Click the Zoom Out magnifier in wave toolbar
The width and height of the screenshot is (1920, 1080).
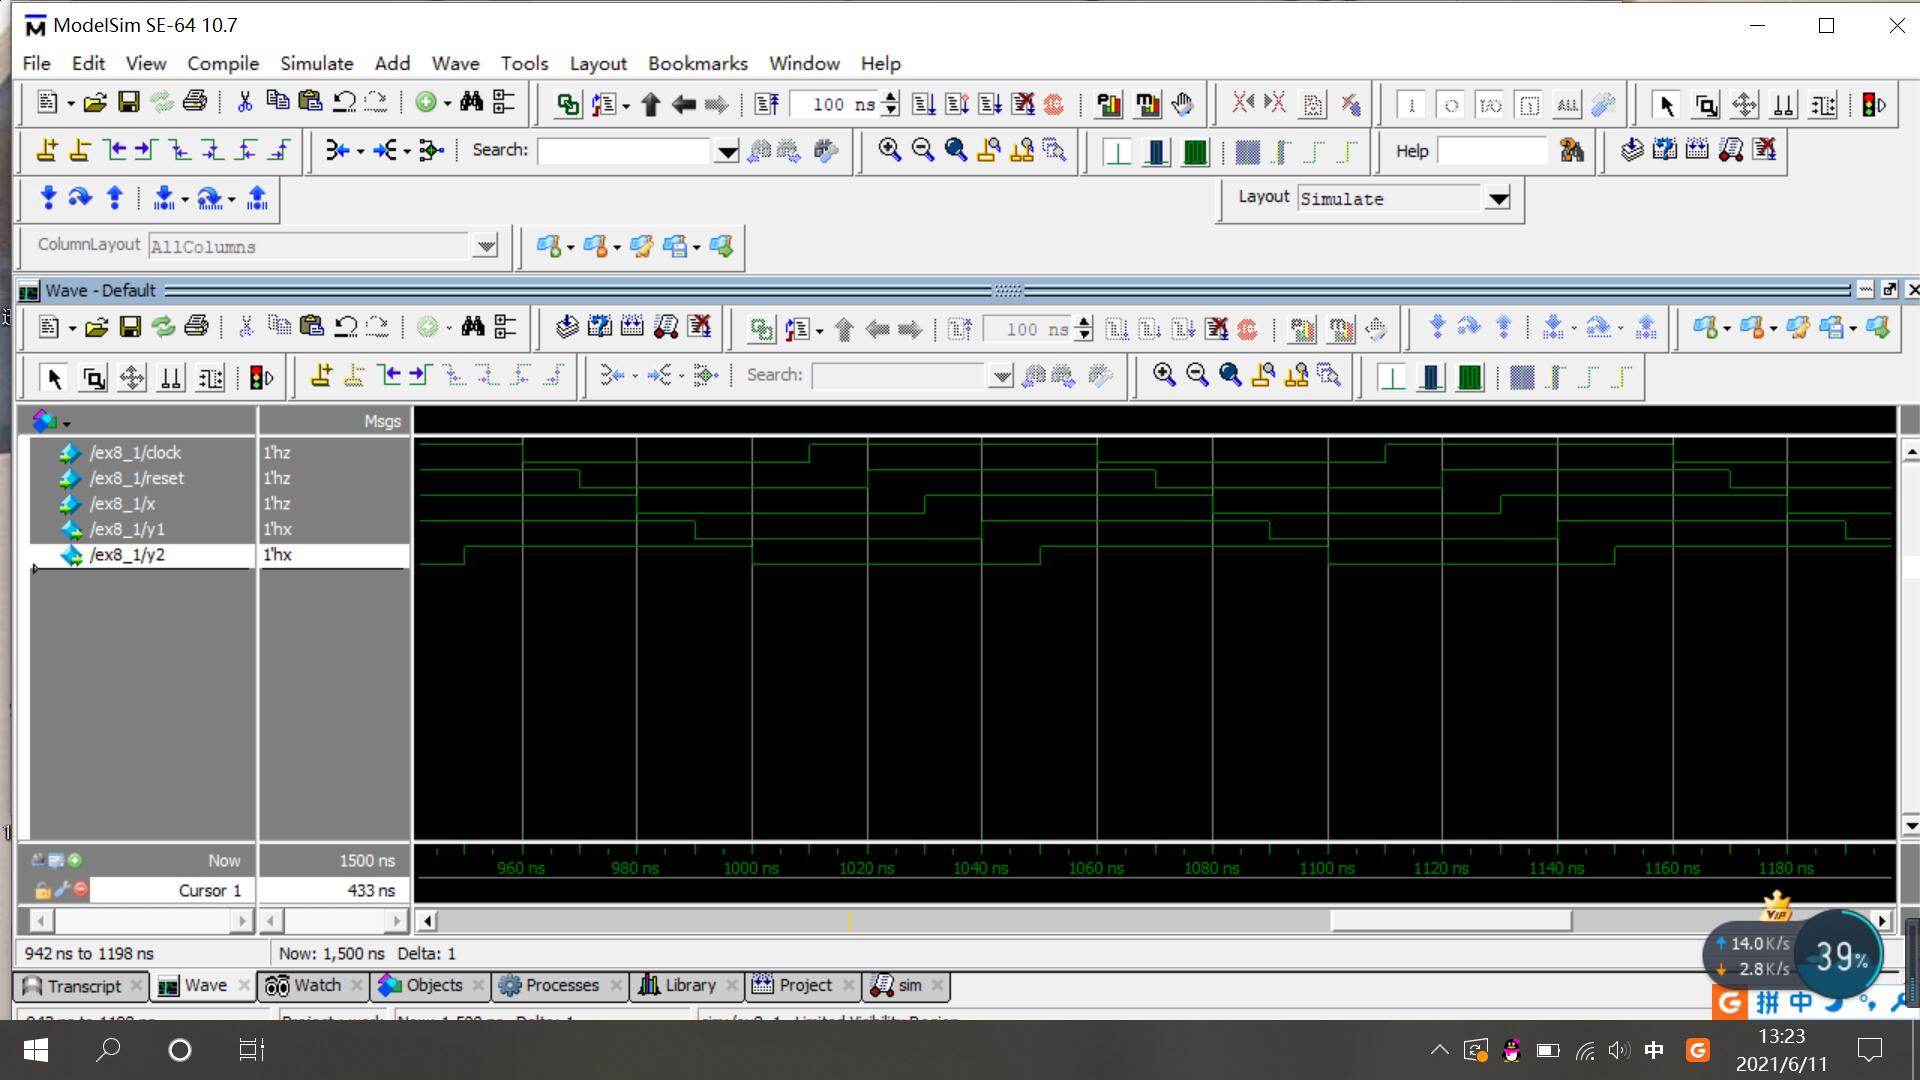point(1197,375)
